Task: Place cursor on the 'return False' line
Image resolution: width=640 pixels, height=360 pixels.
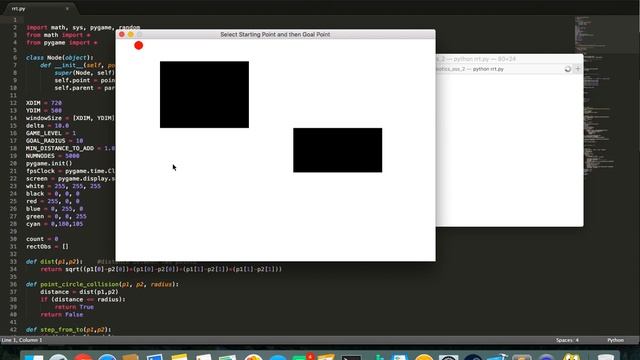Action: (x=62, y=314)
